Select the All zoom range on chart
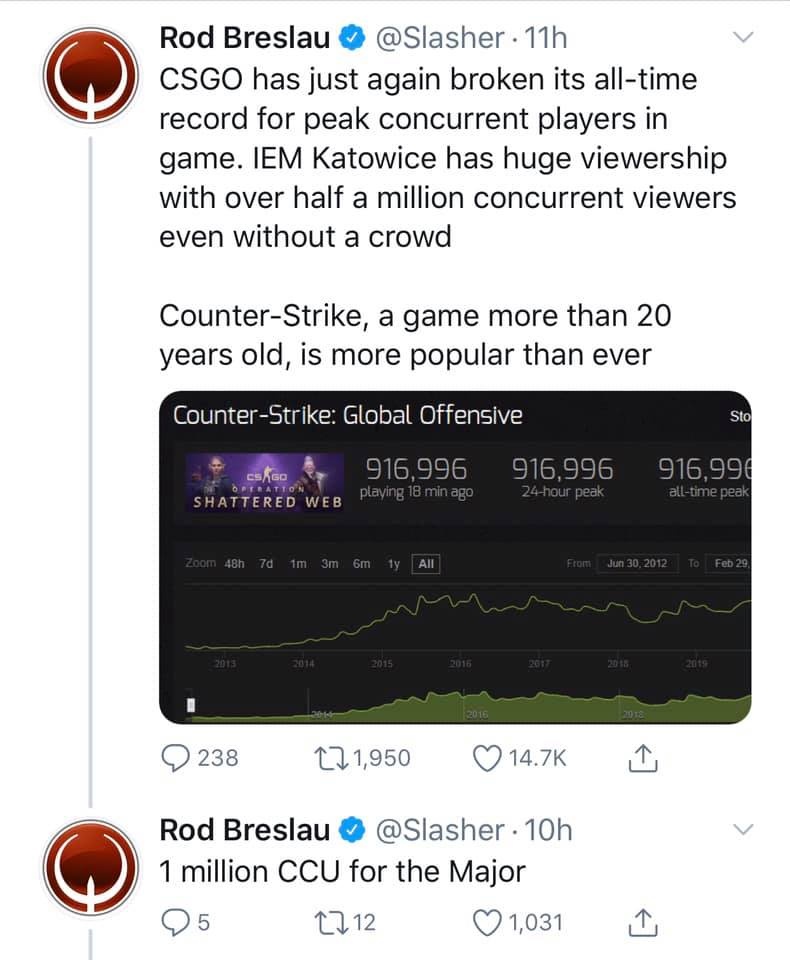Screen dimensions: 790x960 (425, 564)
